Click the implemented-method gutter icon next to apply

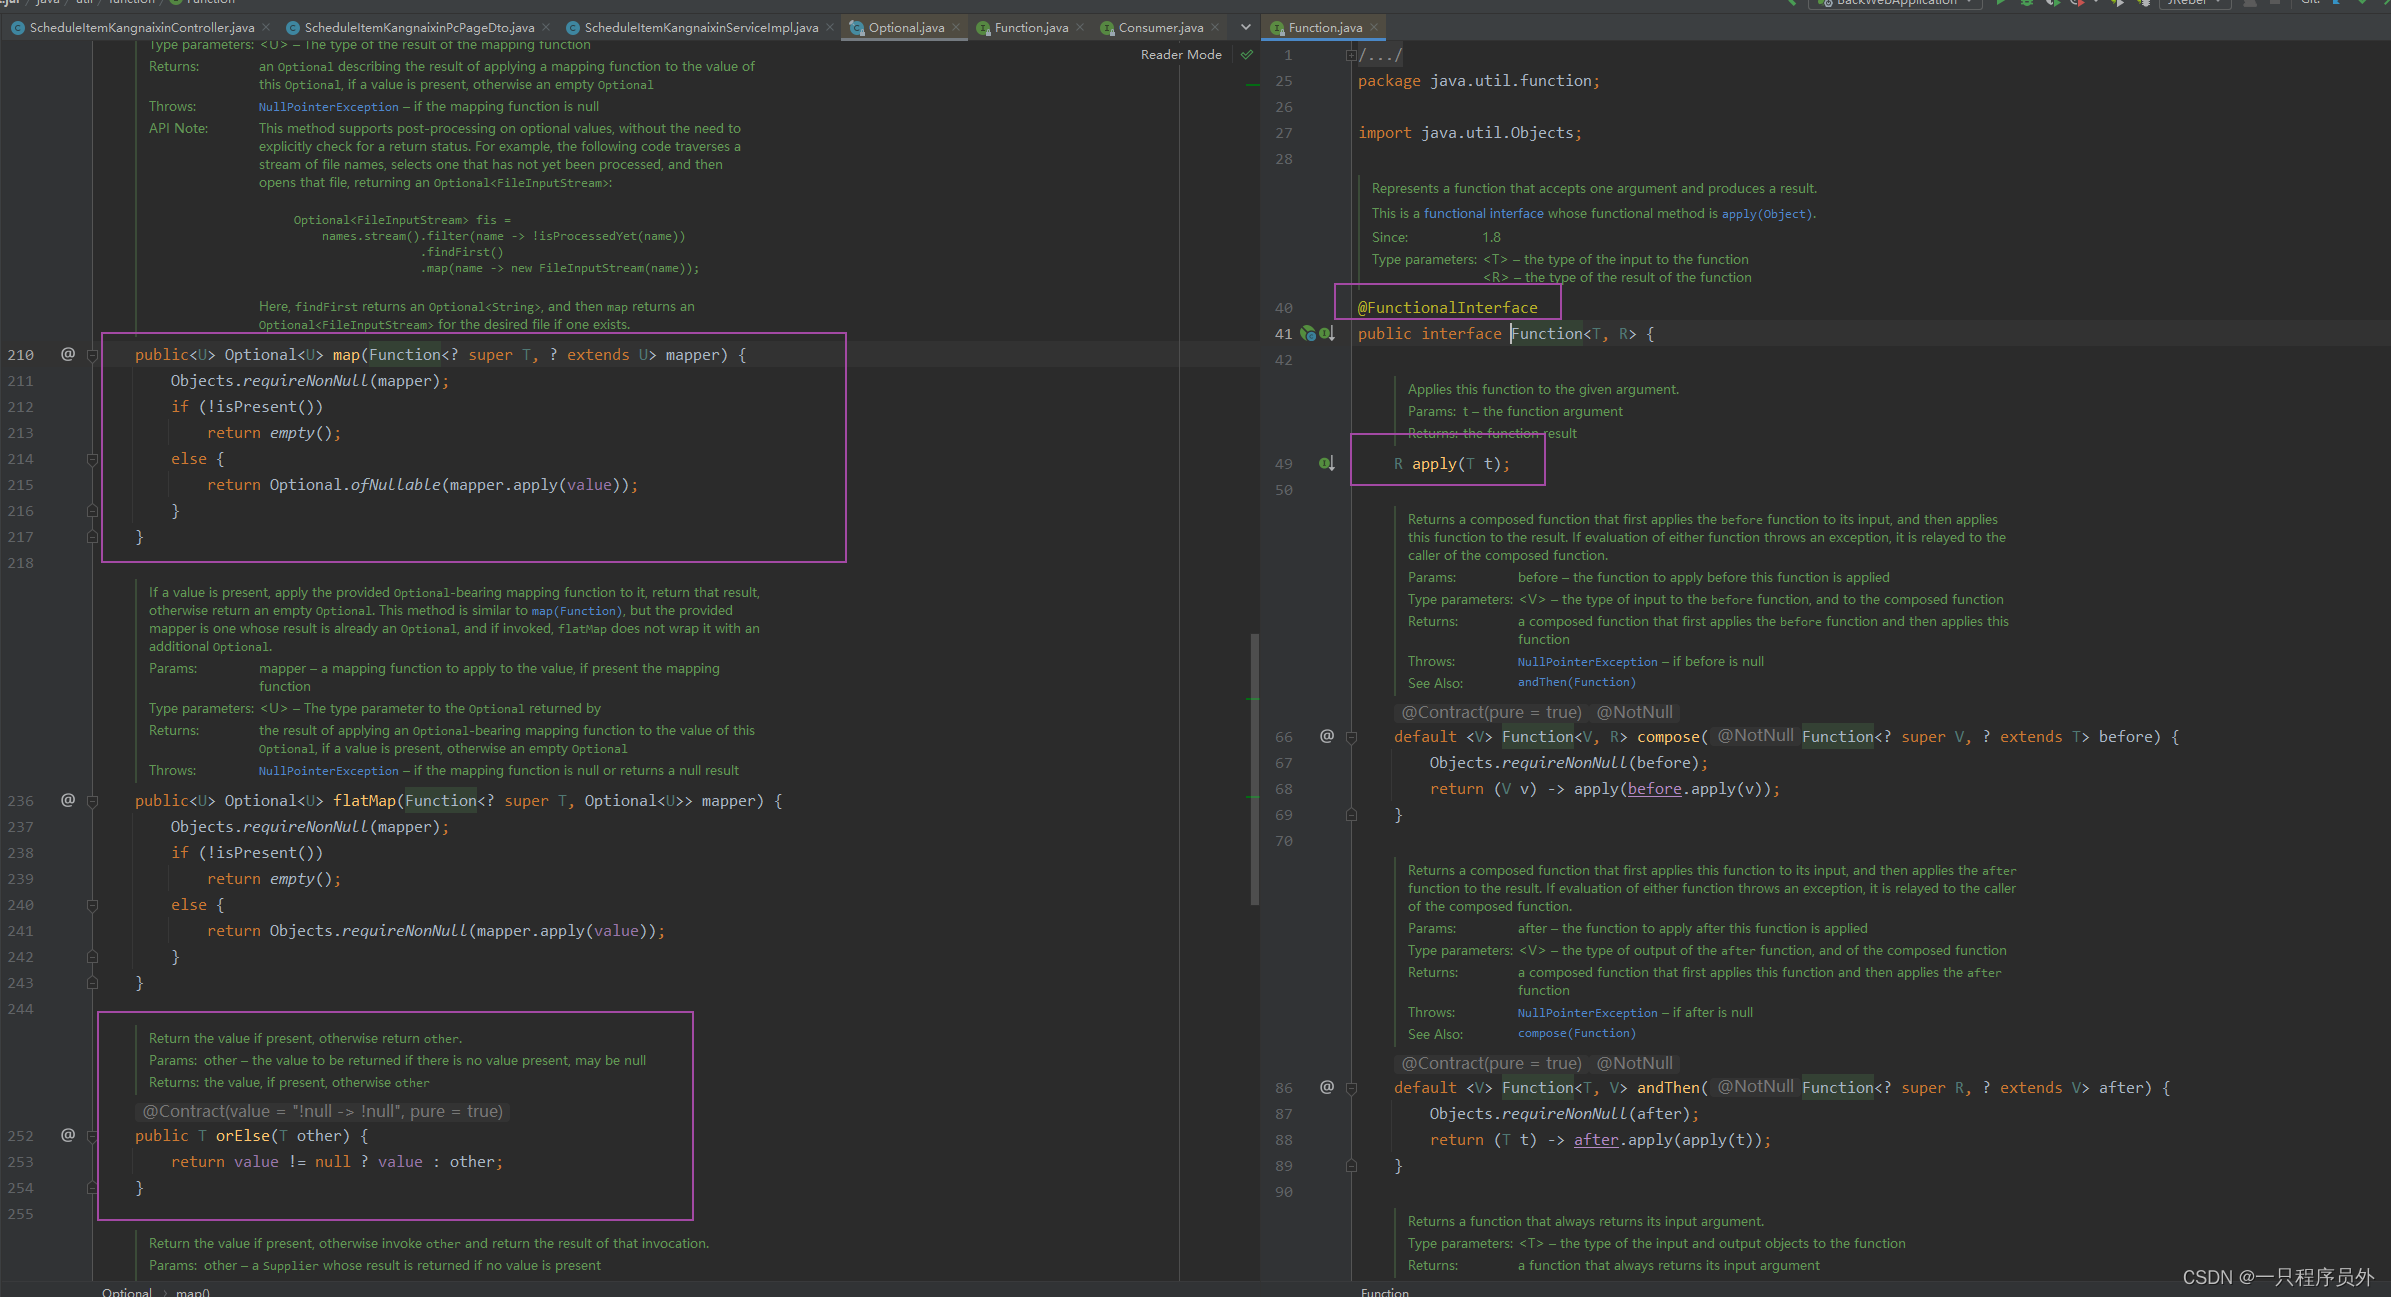[1326, 464]
